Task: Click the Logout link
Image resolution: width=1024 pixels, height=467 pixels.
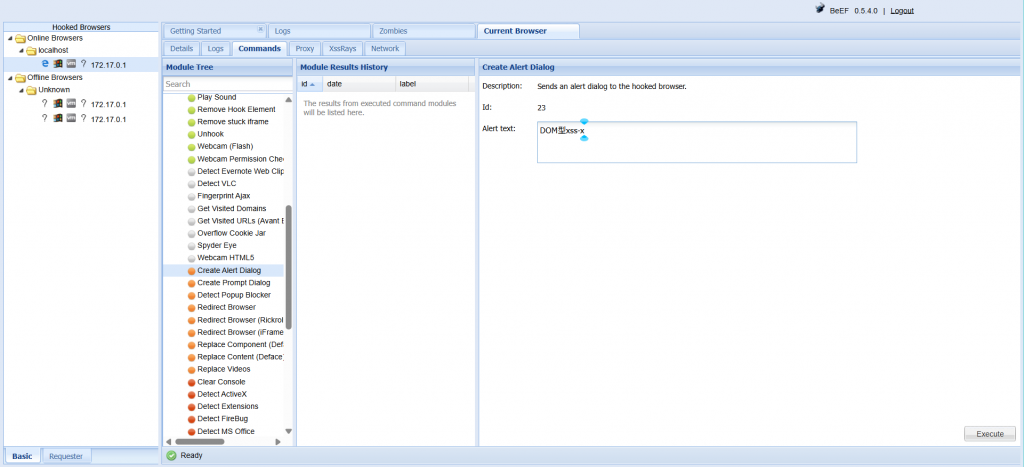Action: tap(902, 11)
